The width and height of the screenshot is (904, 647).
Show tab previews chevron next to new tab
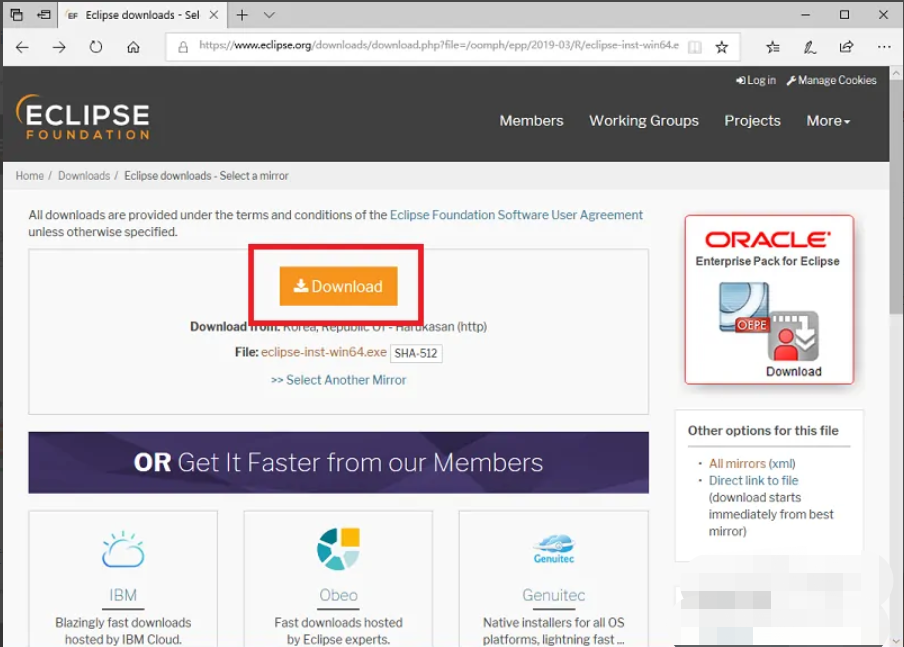pos(269,15)
